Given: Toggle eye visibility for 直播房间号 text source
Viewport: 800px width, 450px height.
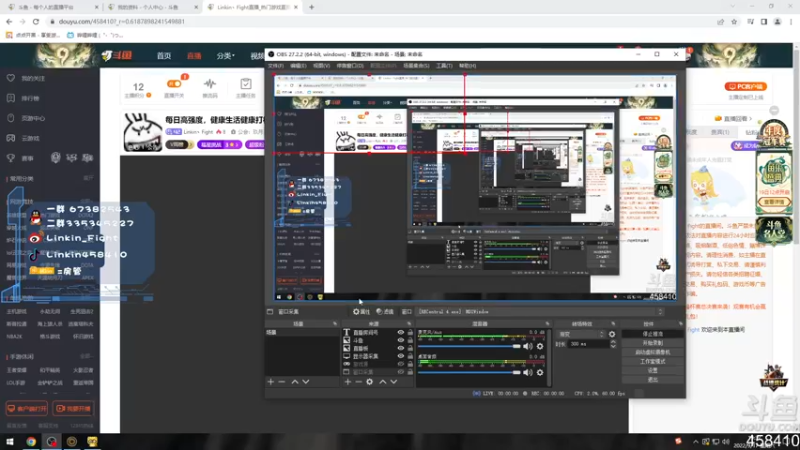Looking at the screenshot, I should 401,333.
